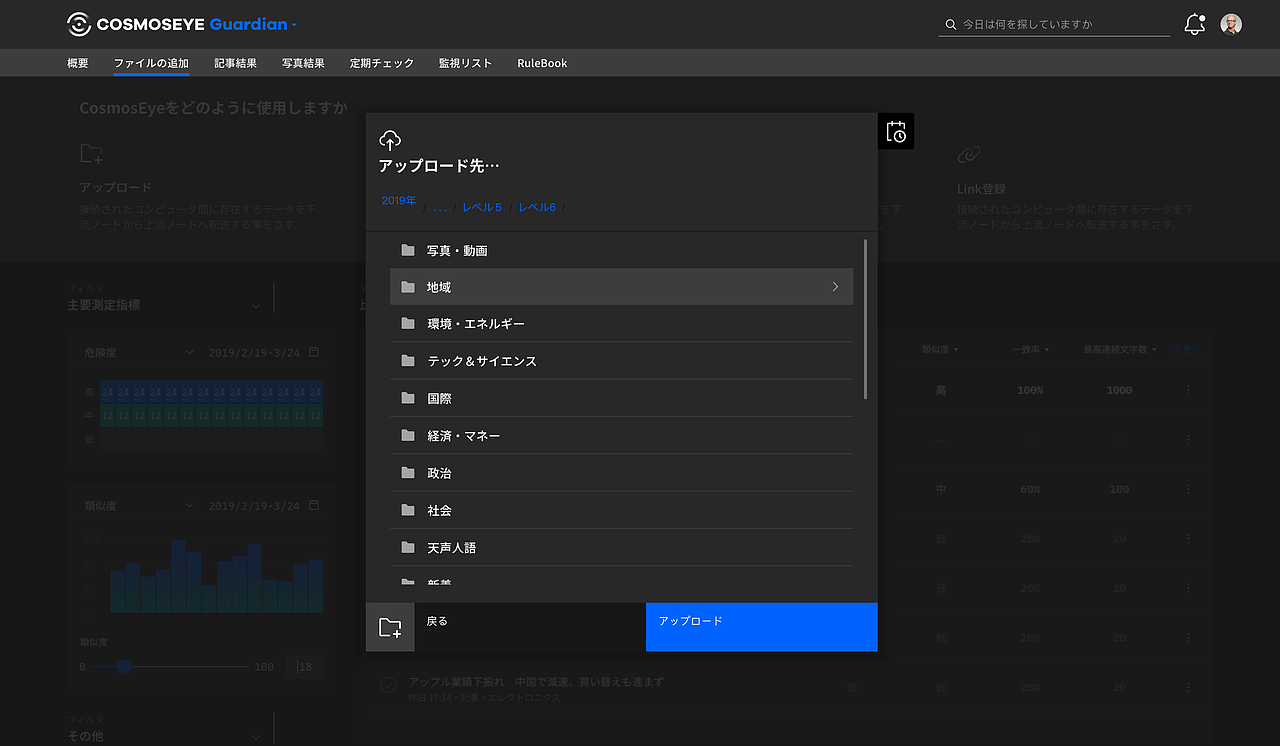The width and height of the screenshot is (1280, 746).
Task: Click the user avatar in the top-right corner
Action: pos(1229,24)
